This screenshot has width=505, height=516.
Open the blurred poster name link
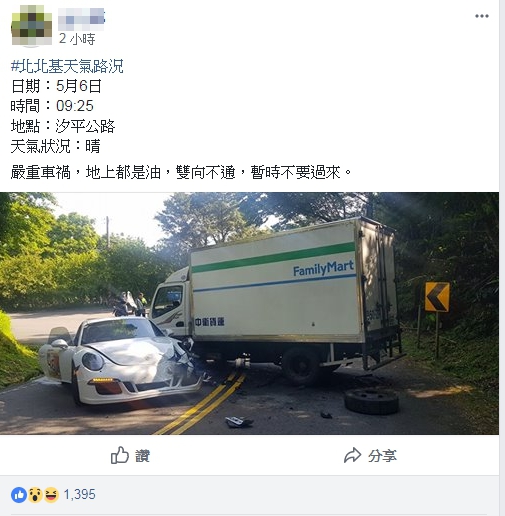(81, 19)
